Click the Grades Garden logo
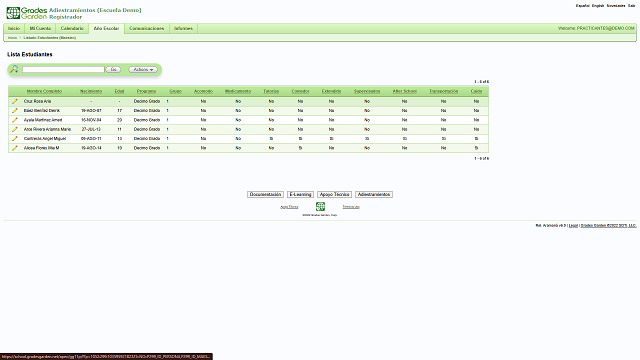This screenshot has width=640, height=360. click(x=27, y=13)
